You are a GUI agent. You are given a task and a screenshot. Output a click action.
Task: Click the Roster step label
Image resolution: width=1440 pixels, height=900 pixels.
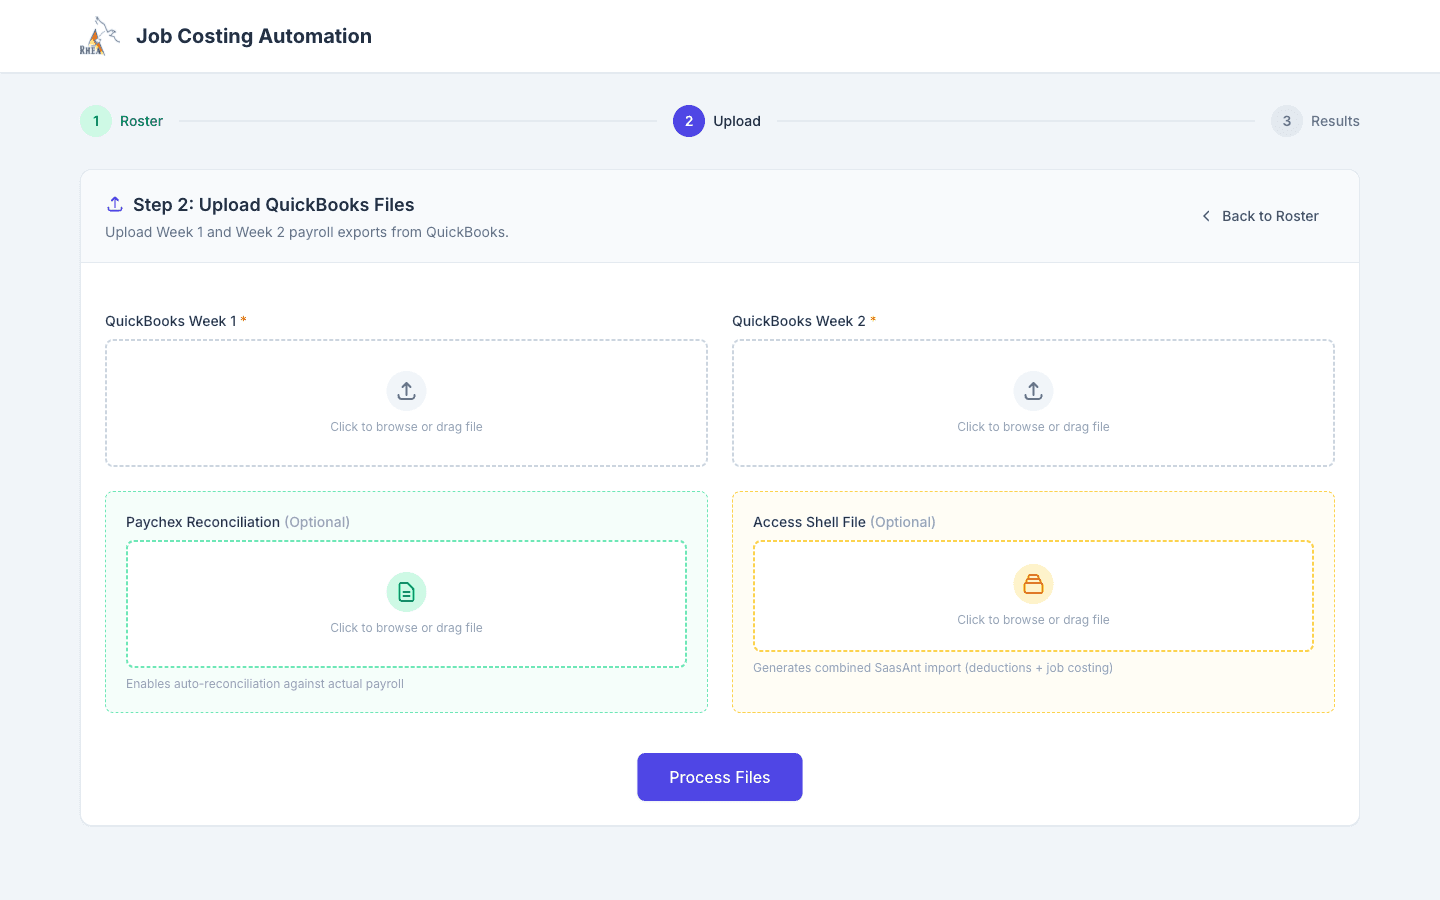click(141, 121)
